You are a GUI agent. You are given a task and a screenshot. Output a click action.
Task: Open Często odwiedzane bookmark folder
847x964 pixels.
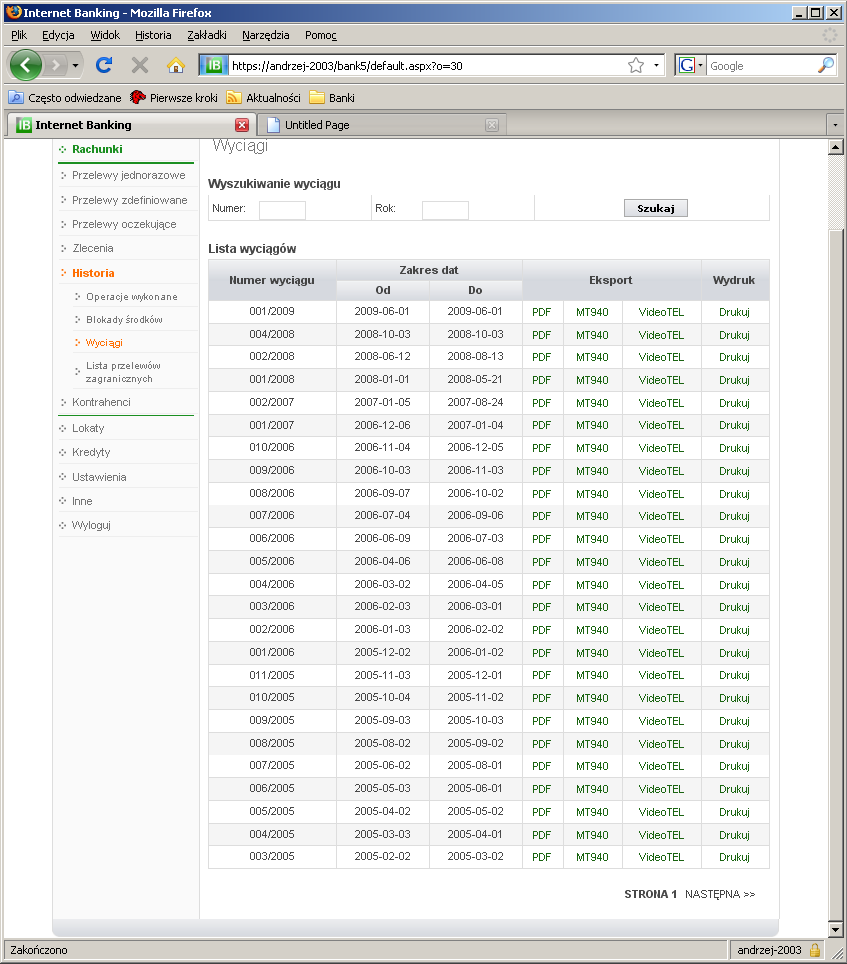[65, 98]
